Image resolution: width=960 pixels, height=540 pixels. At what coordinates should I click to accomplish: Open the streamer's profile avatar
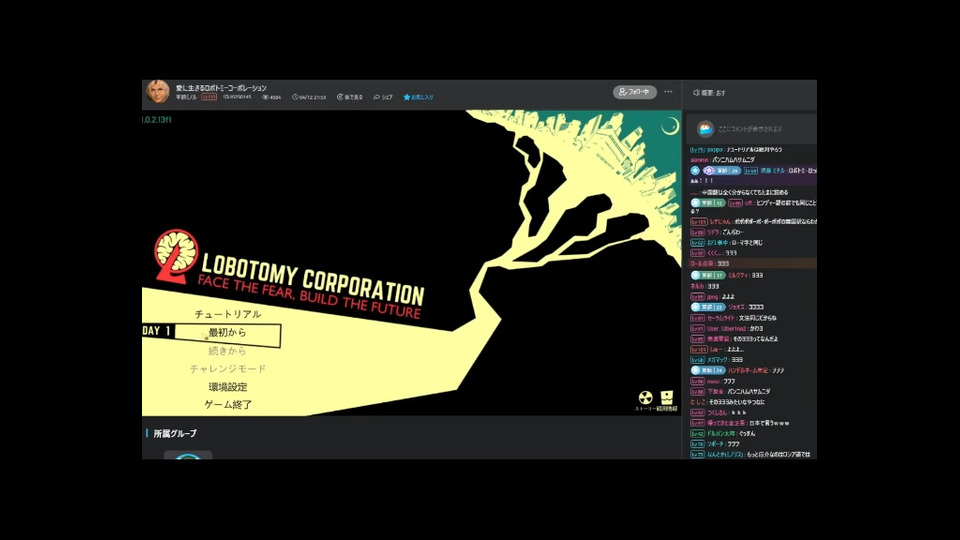pos(157,92)
